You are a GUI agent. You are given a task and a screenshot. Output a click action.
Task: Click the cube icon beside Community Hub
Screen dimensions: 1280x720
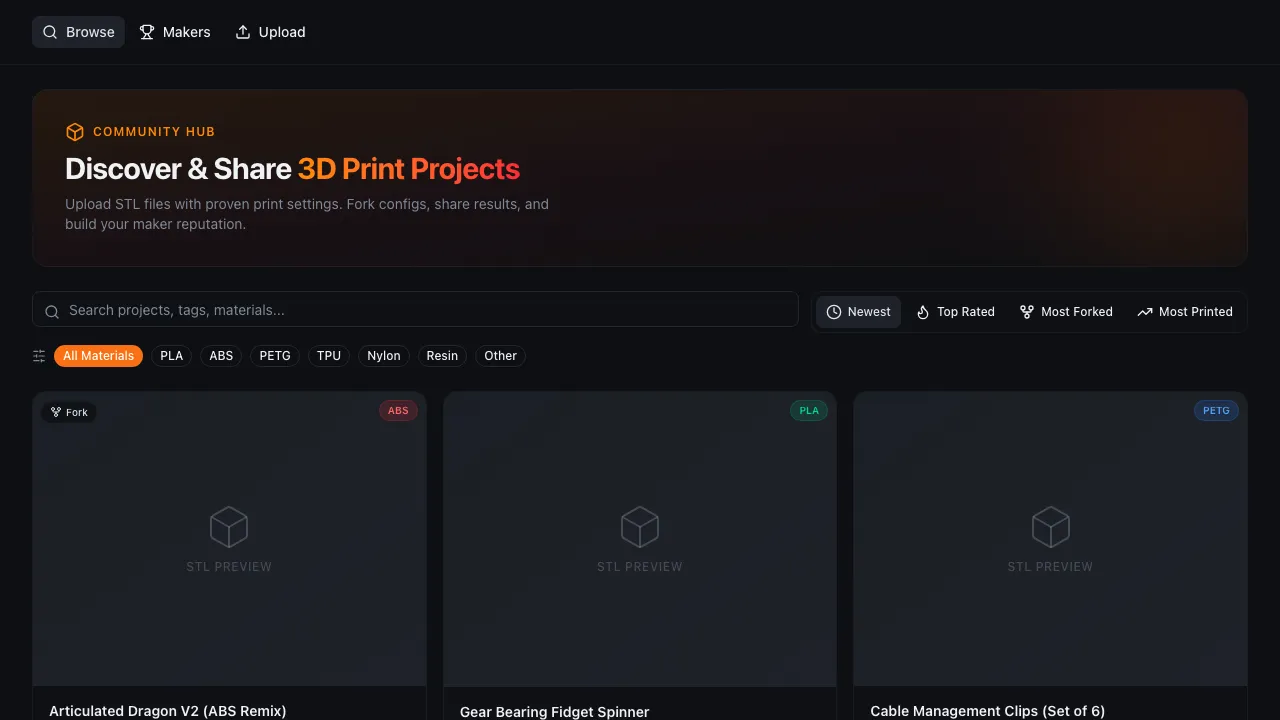75,131
